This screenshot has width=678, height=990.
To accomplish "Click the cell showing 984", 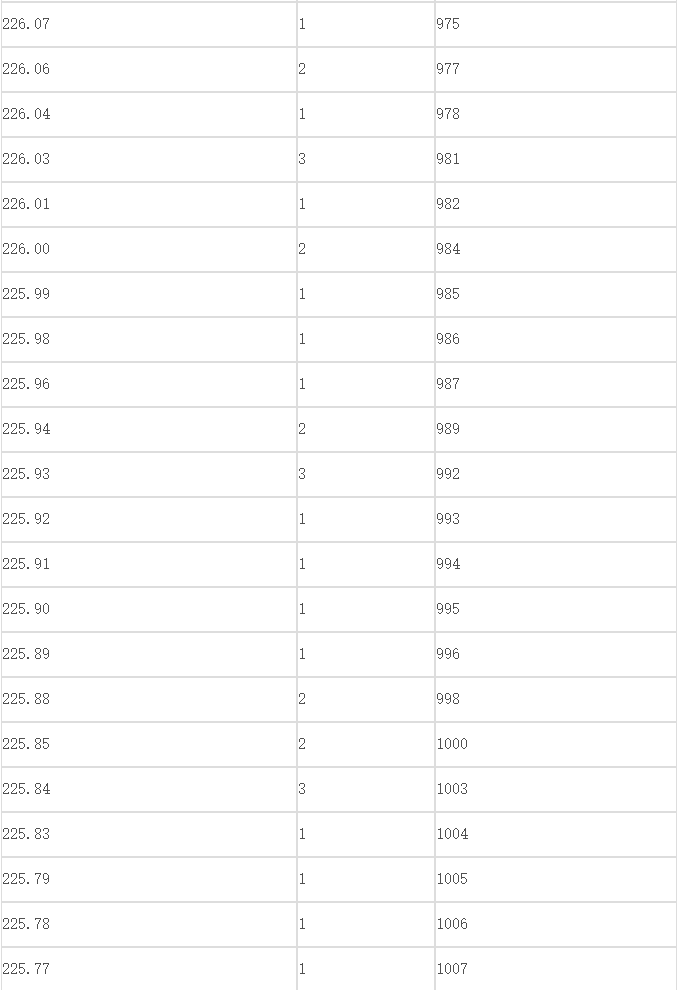I will tap(556, 249).
